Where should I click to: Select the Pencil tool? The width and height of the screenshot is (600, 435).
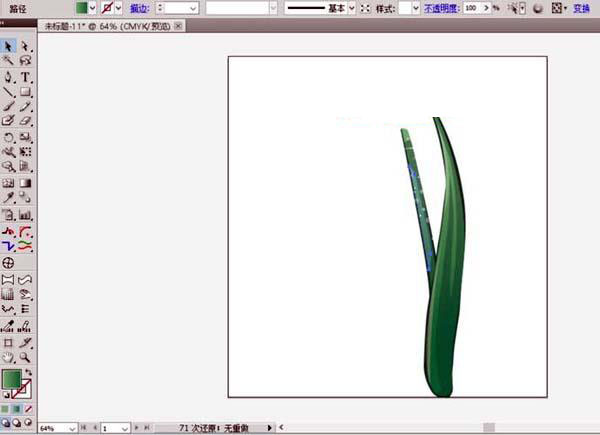(25, 106)
